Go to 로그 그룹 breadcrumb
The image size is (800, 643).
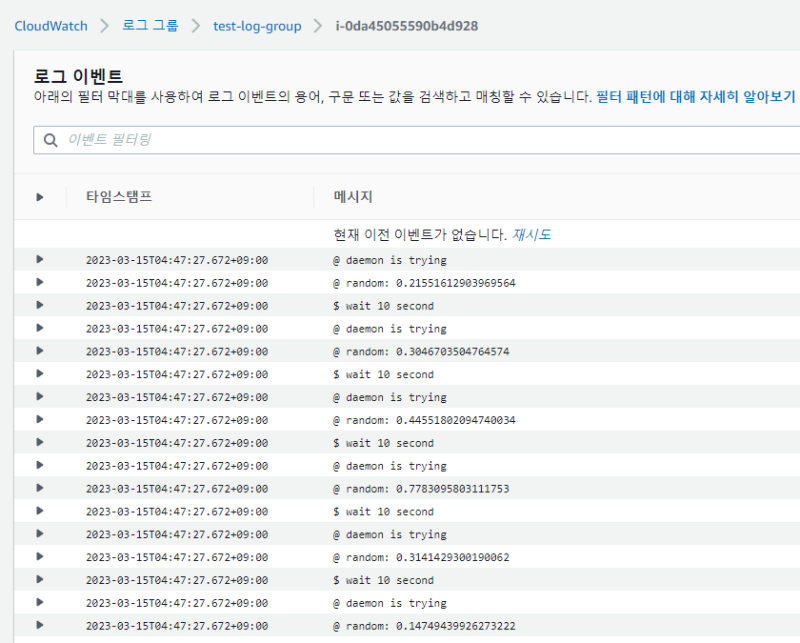[x=150, y=26]
